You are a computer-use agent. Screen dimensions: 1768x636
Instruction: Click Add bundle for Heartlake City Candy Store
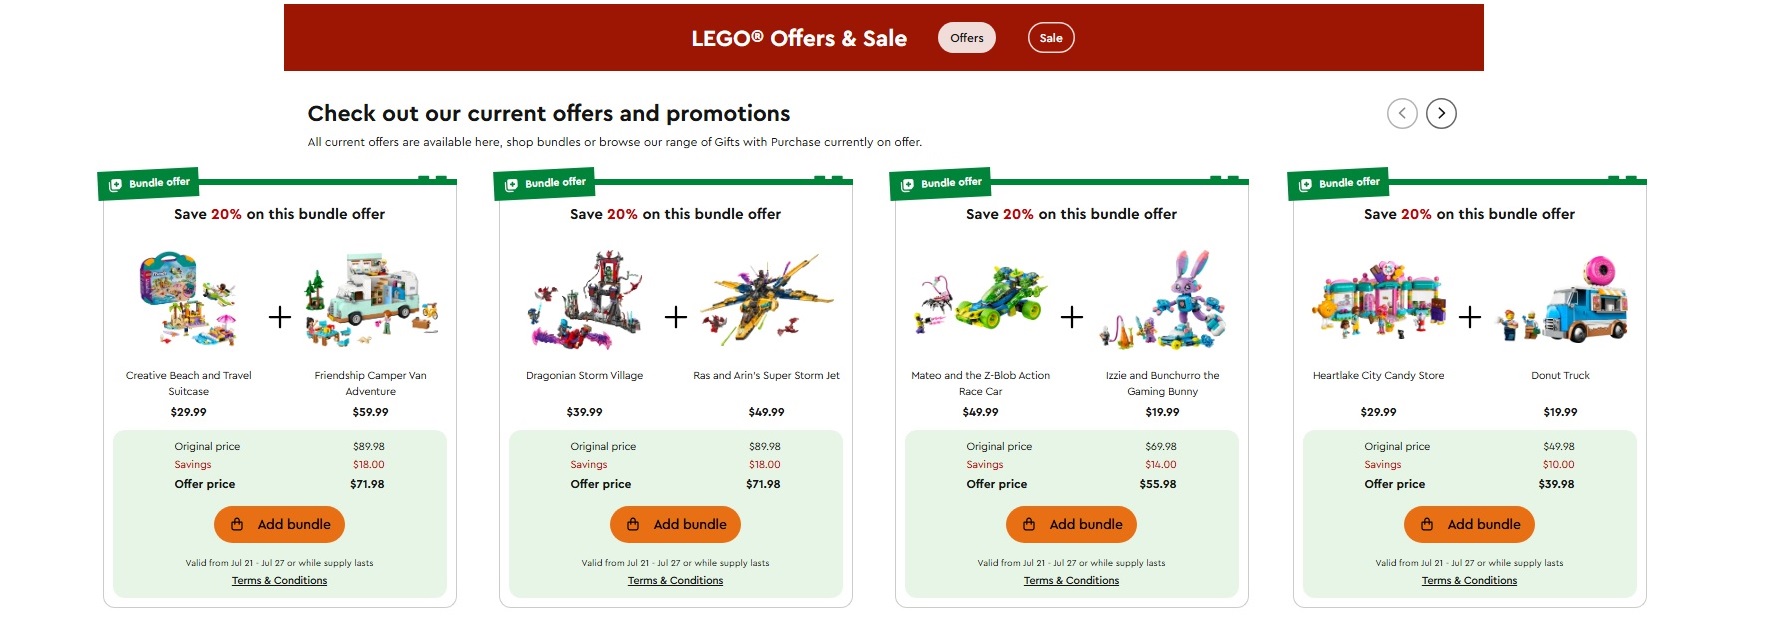1468,524
